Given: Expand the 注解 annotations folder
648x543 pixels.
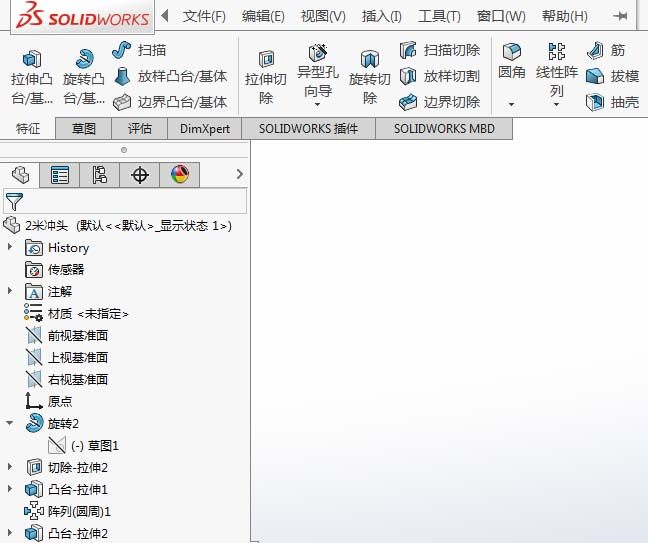Looking at the screenshot, I should tap(10, 291).
